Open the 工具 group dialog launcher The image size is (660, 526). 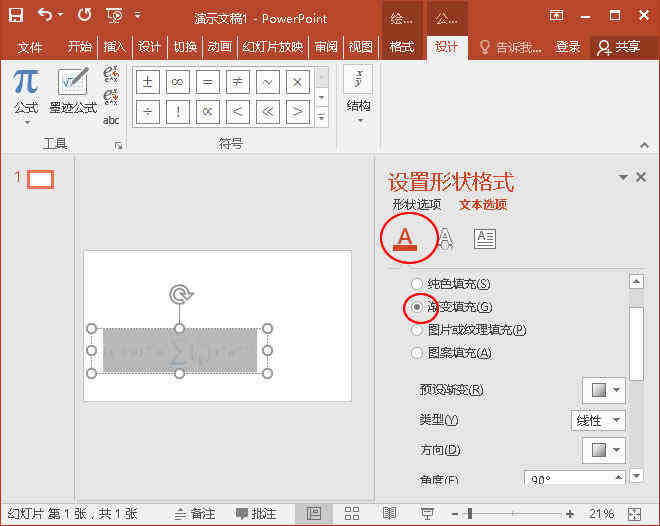(118, 146)
